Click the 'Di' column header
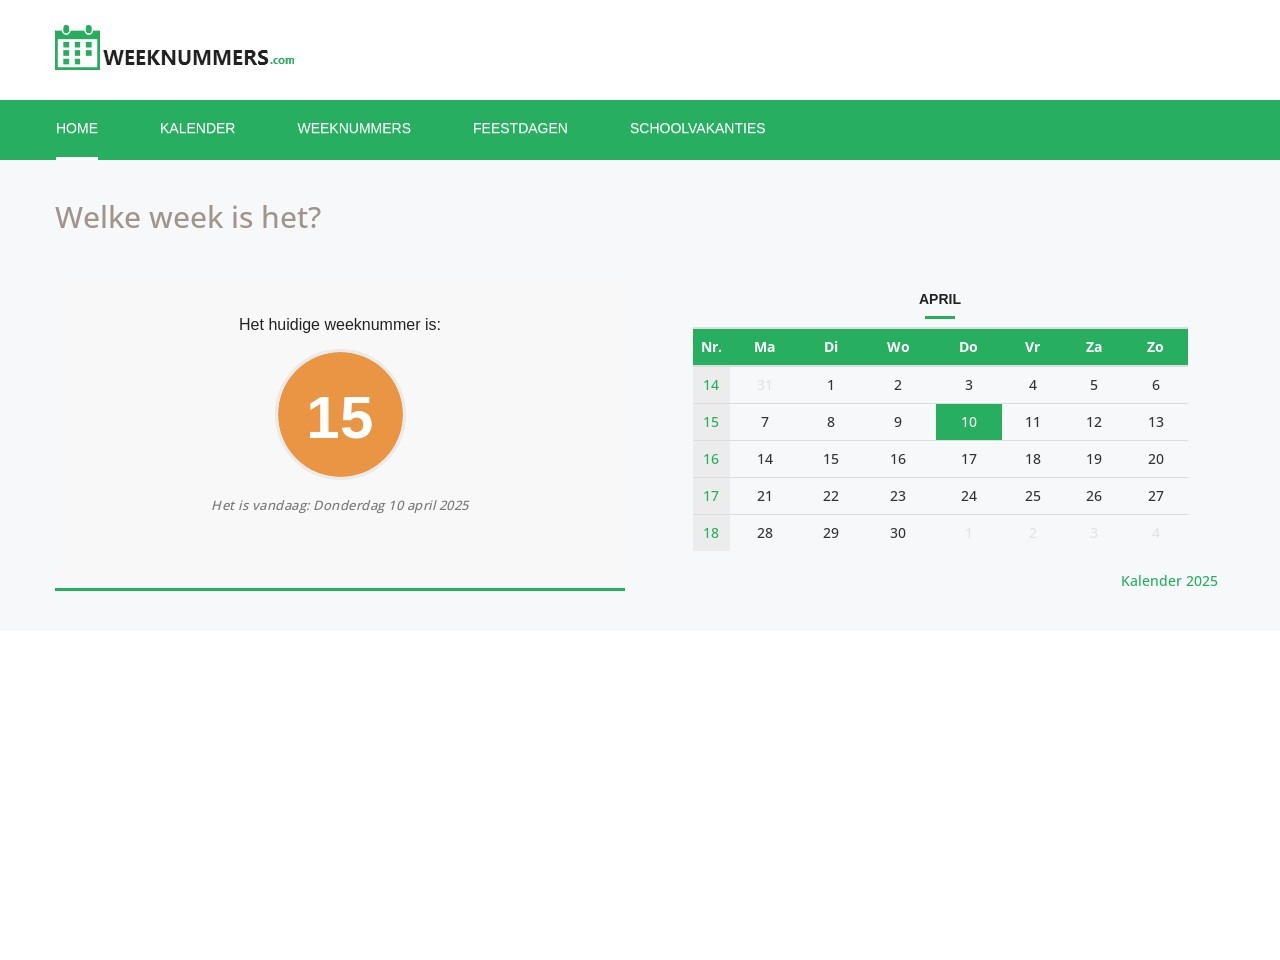Viewport: 1280px width, 960px height. pos(831,347)
